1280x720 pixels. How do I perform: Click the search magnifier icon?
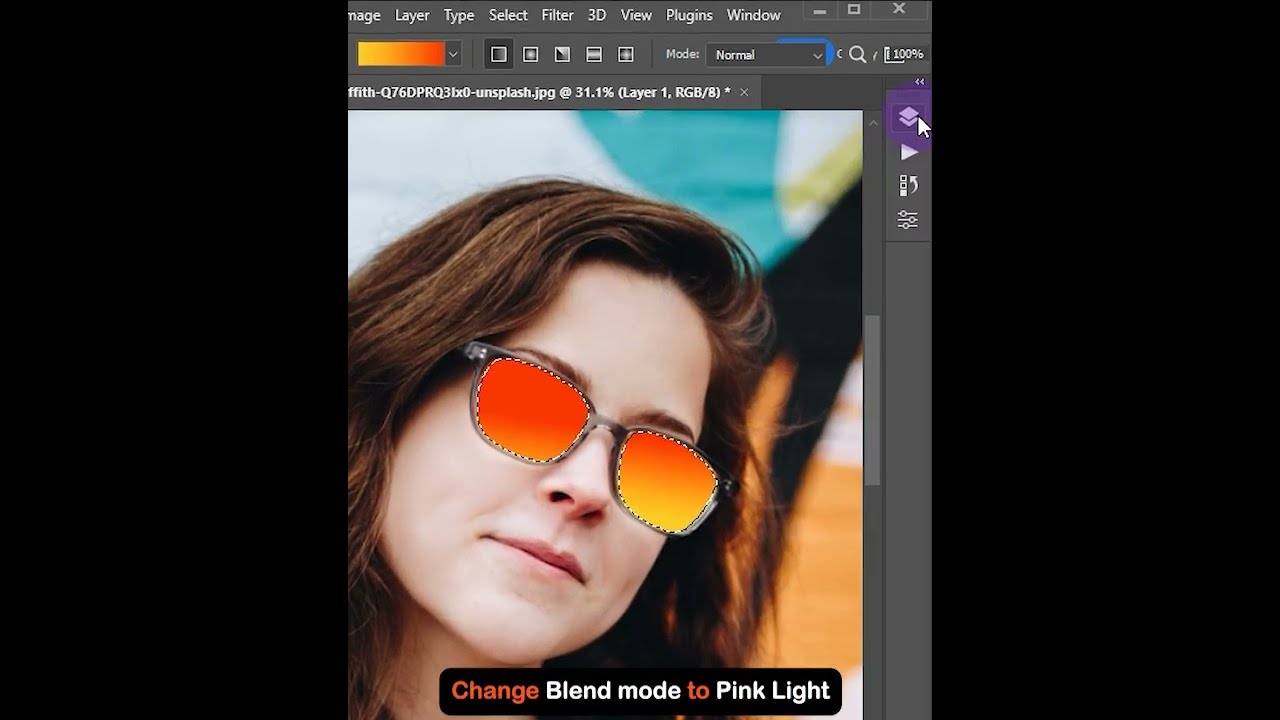857,54
